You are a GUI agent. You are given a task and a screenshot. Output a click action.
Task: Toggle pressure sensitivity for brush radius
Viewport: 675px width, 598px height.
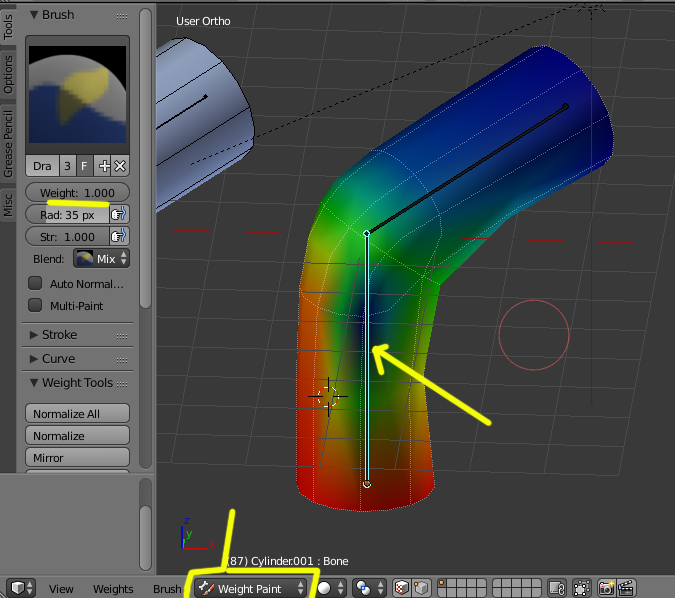coord(119,214)
